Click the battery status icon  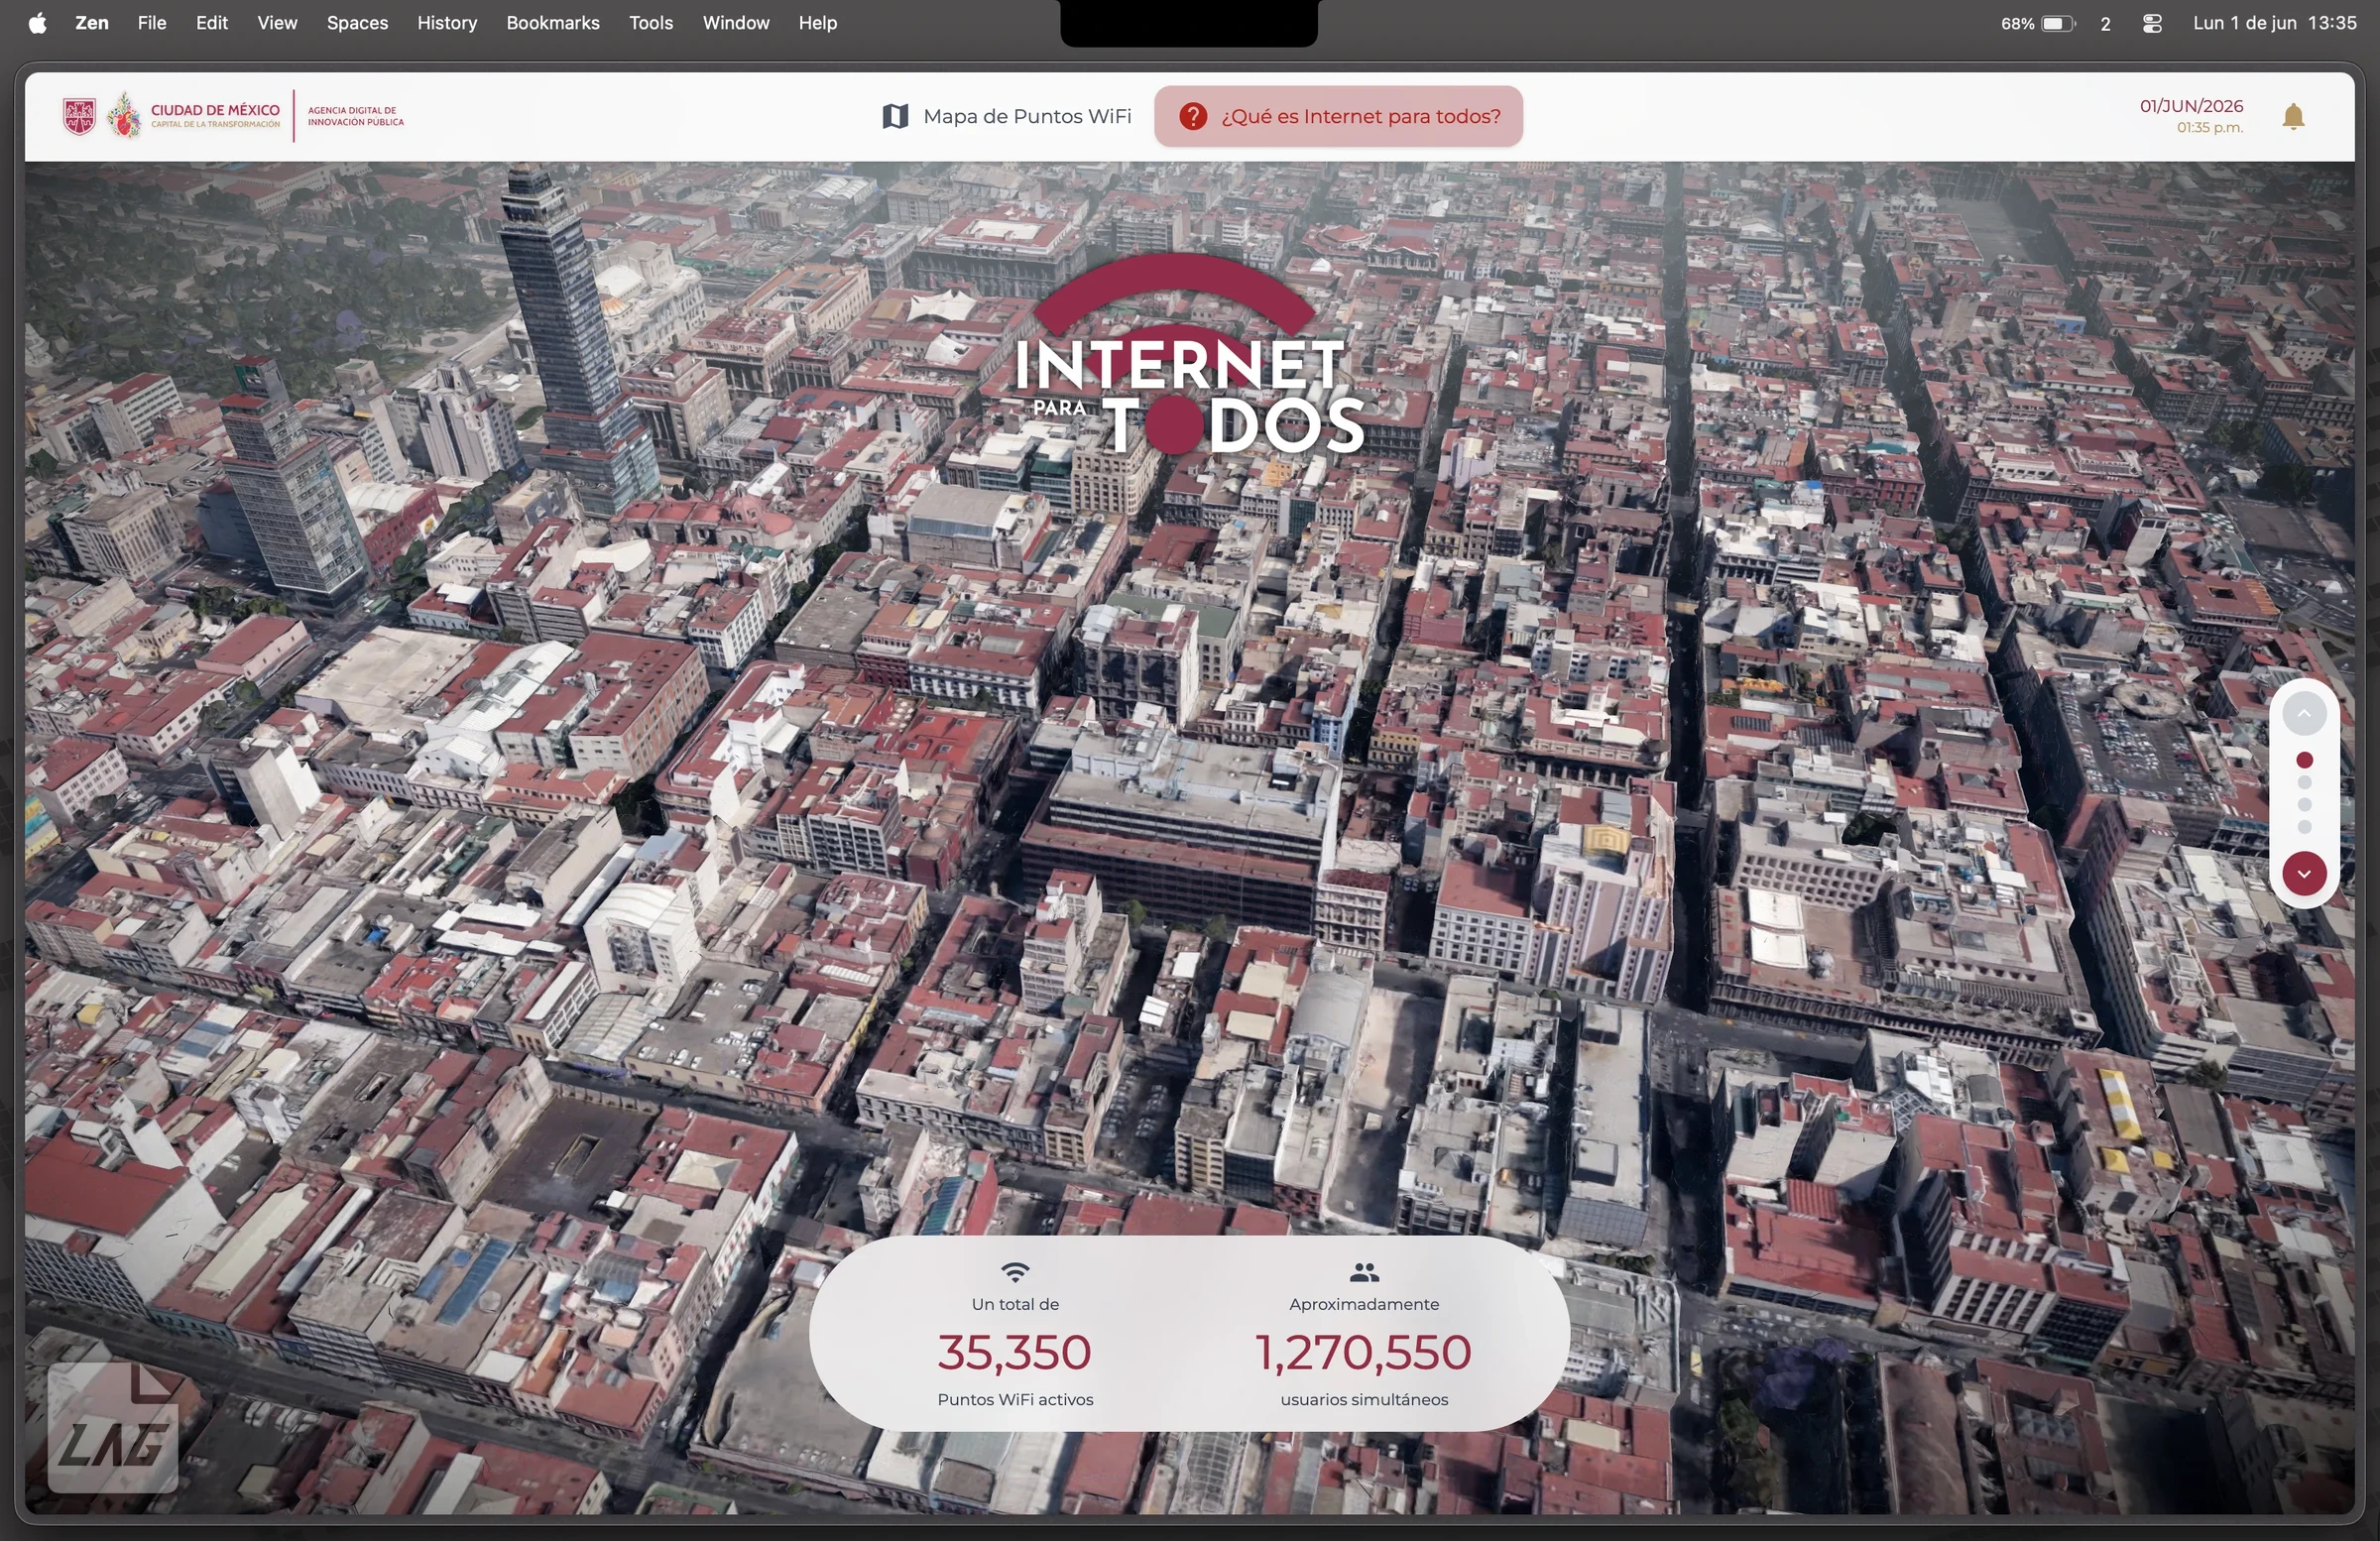tap(2058, 23)
